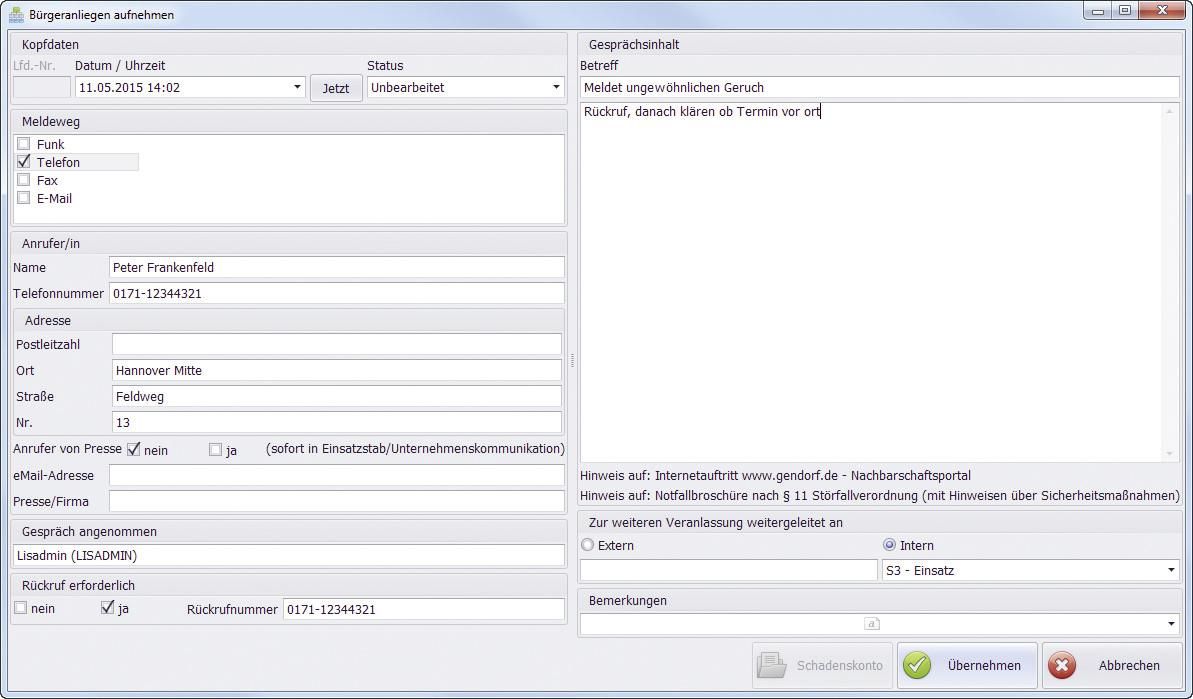Check 'nein' under Rückruf erforderlich

tap(21, 608)
